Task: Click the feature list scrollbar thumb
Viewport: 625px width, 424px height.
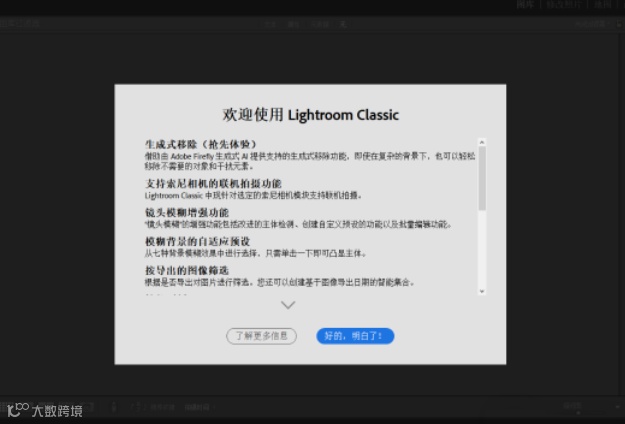Action: (482, 178)
